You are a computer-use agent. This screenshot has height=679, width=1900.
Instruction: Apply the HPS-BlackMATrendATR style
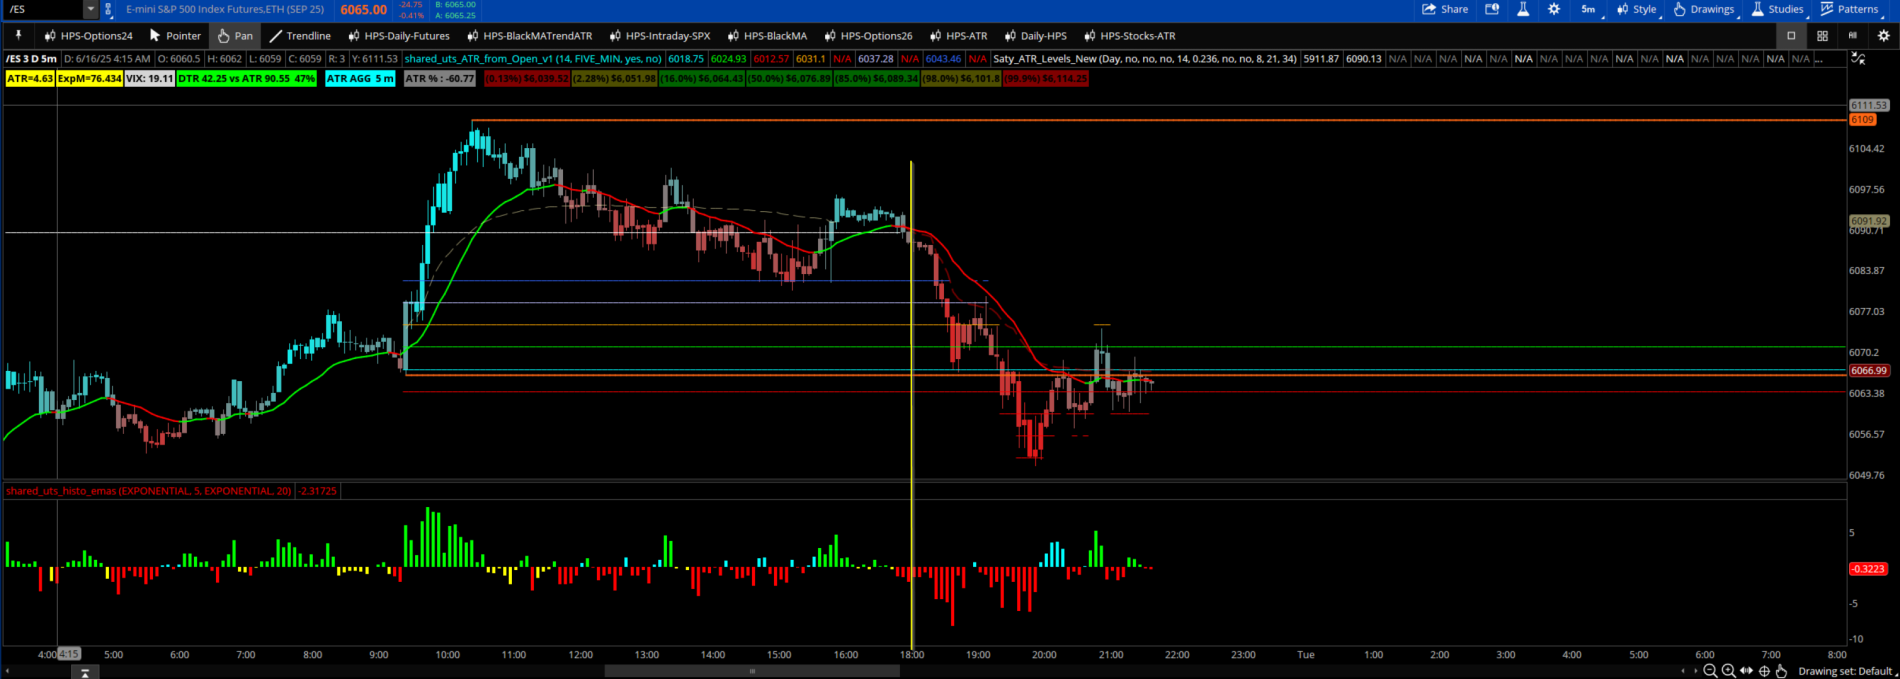tap(530, 35)
